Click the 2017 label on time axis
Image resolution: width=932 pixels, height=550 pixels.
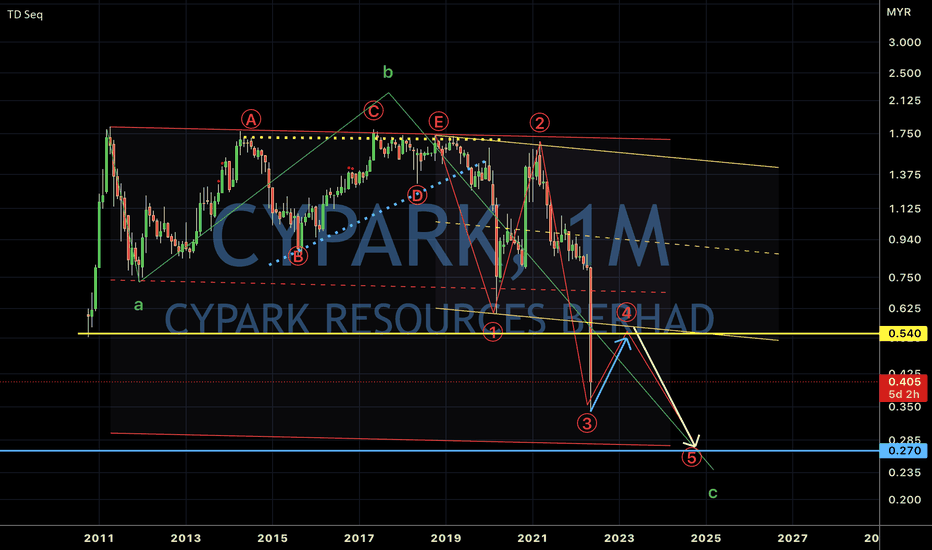click(359, 538)
